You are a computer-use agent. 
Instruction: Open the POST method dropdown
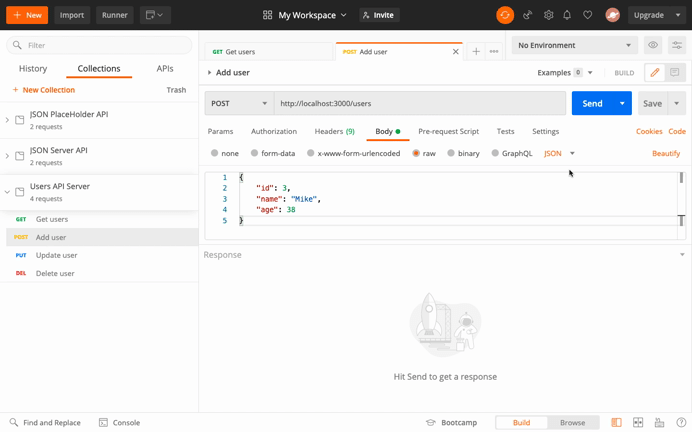tap(239, 103)
